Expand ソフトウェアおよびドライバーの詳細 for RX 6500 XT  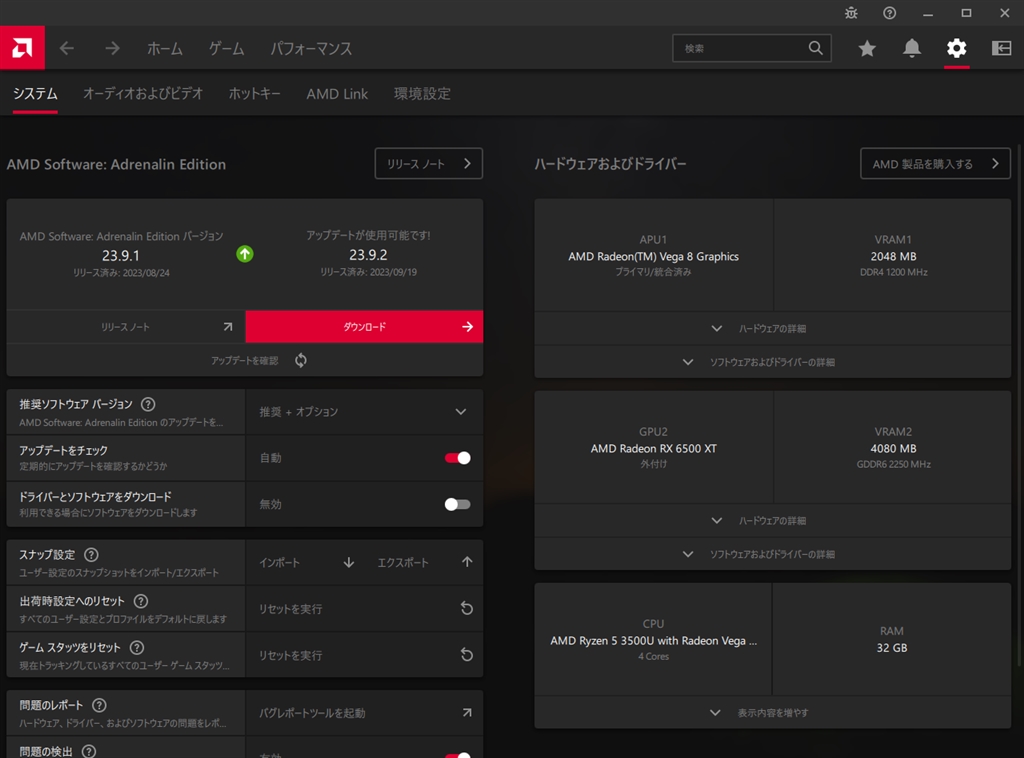tap(773, 554)
